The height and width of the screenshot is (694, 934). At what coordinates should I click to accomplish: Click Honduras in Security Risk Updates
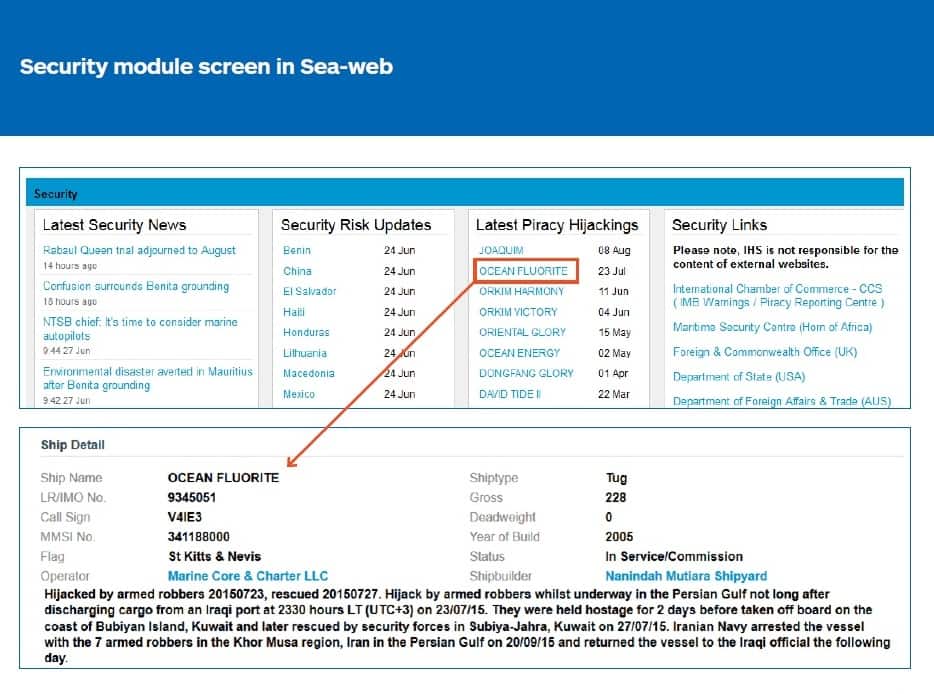pos(306,332)
